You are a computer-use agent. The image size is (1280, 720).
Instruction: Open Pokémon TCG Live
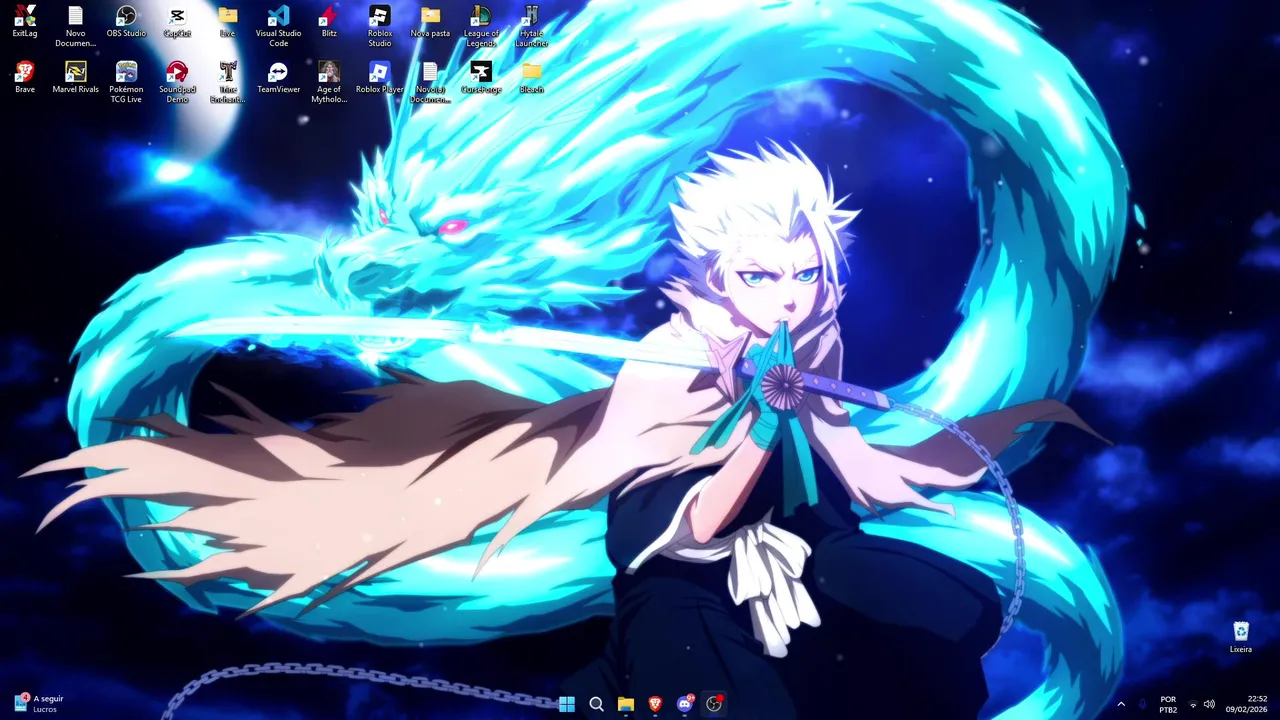pyautogui.click(x=126, y=82)
